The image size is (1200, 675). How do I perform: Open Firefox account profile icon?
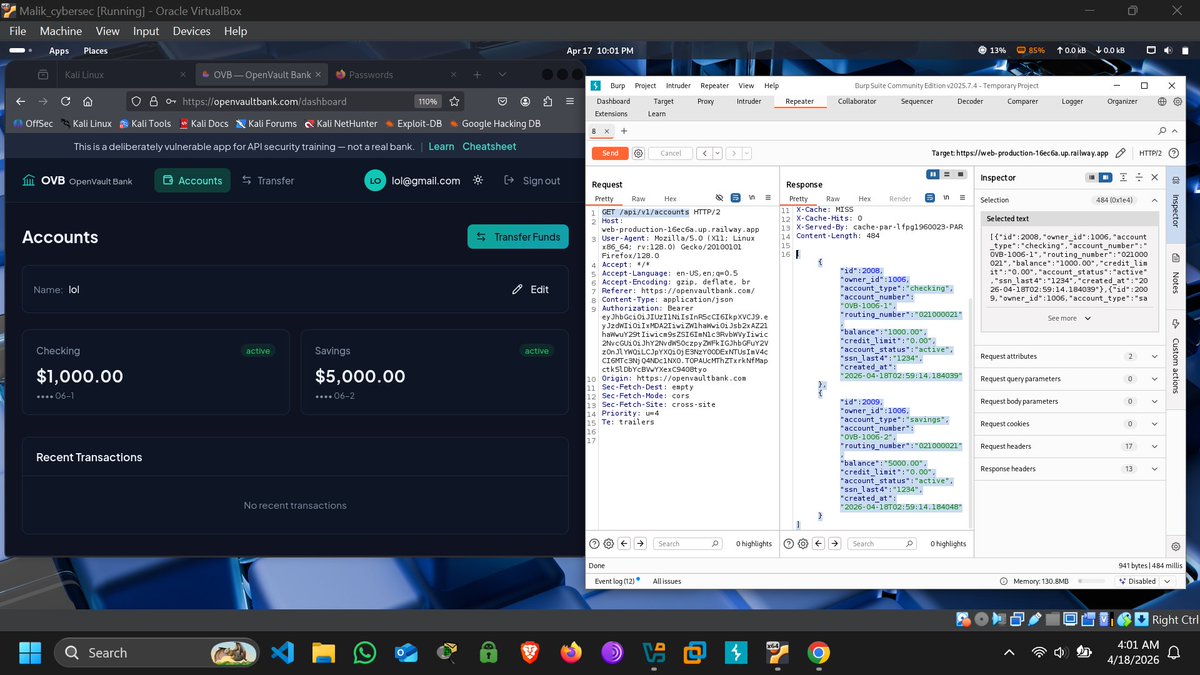(526, 101)
